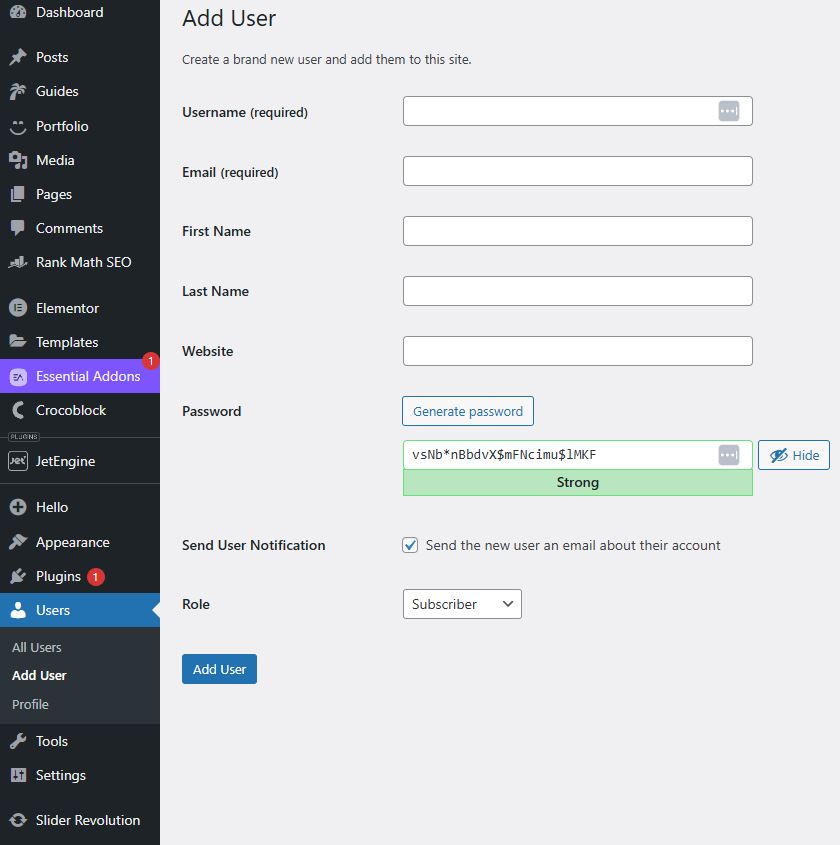Uncheck the Send User Notification checkbox

click(x=410, y=545)
